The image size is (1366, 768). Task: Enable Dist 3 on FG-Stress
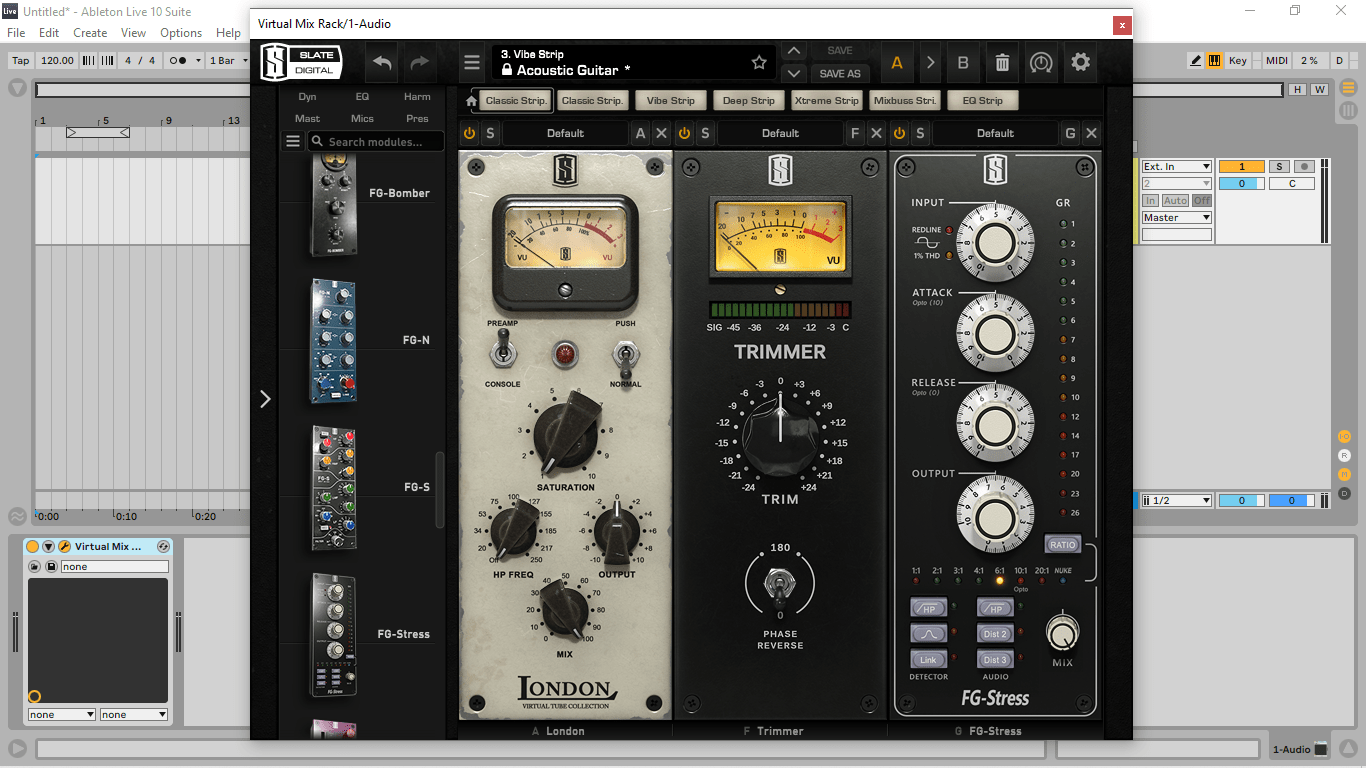pyautogui.click(x=995, y=660)
